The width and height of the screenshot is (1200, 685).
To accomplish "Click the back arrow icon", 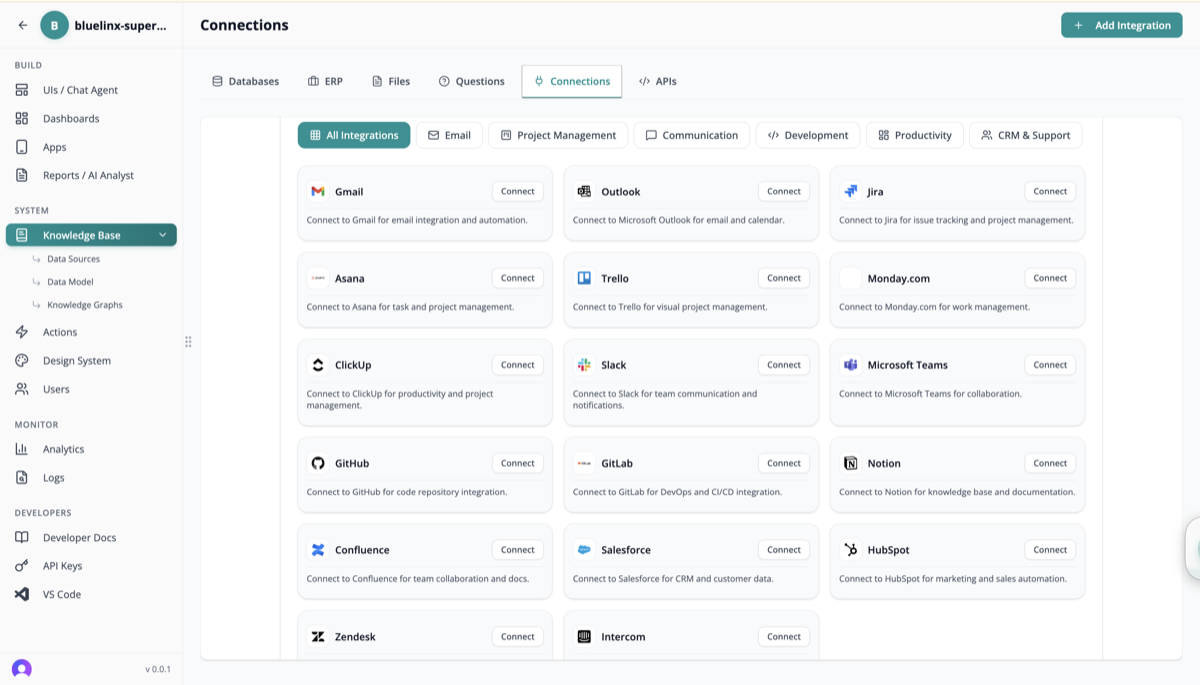I will (23, 25).
